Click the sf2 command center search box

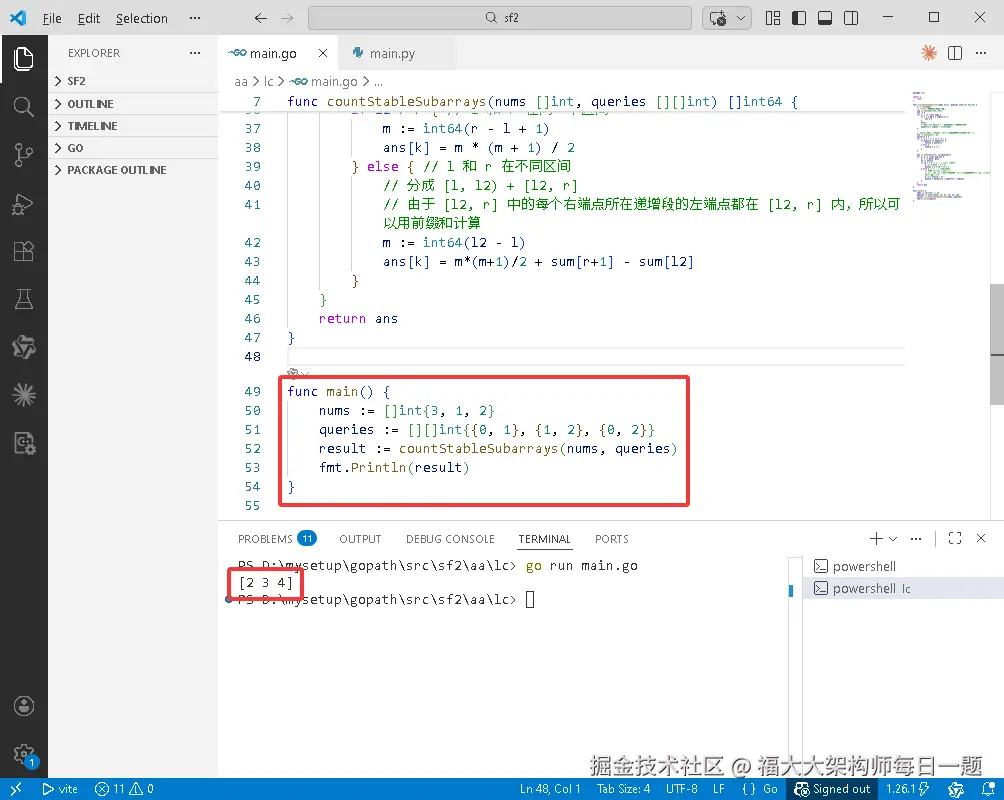499,18
